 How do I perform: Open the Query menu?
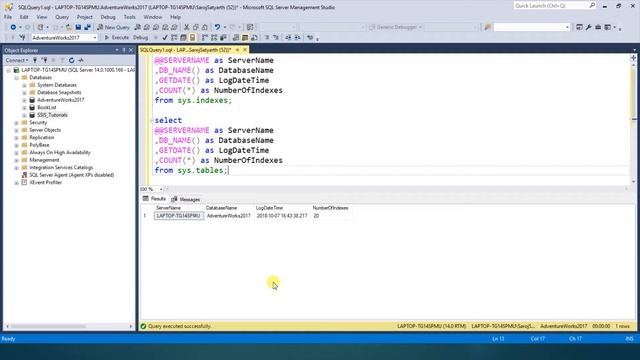[62, 17]
